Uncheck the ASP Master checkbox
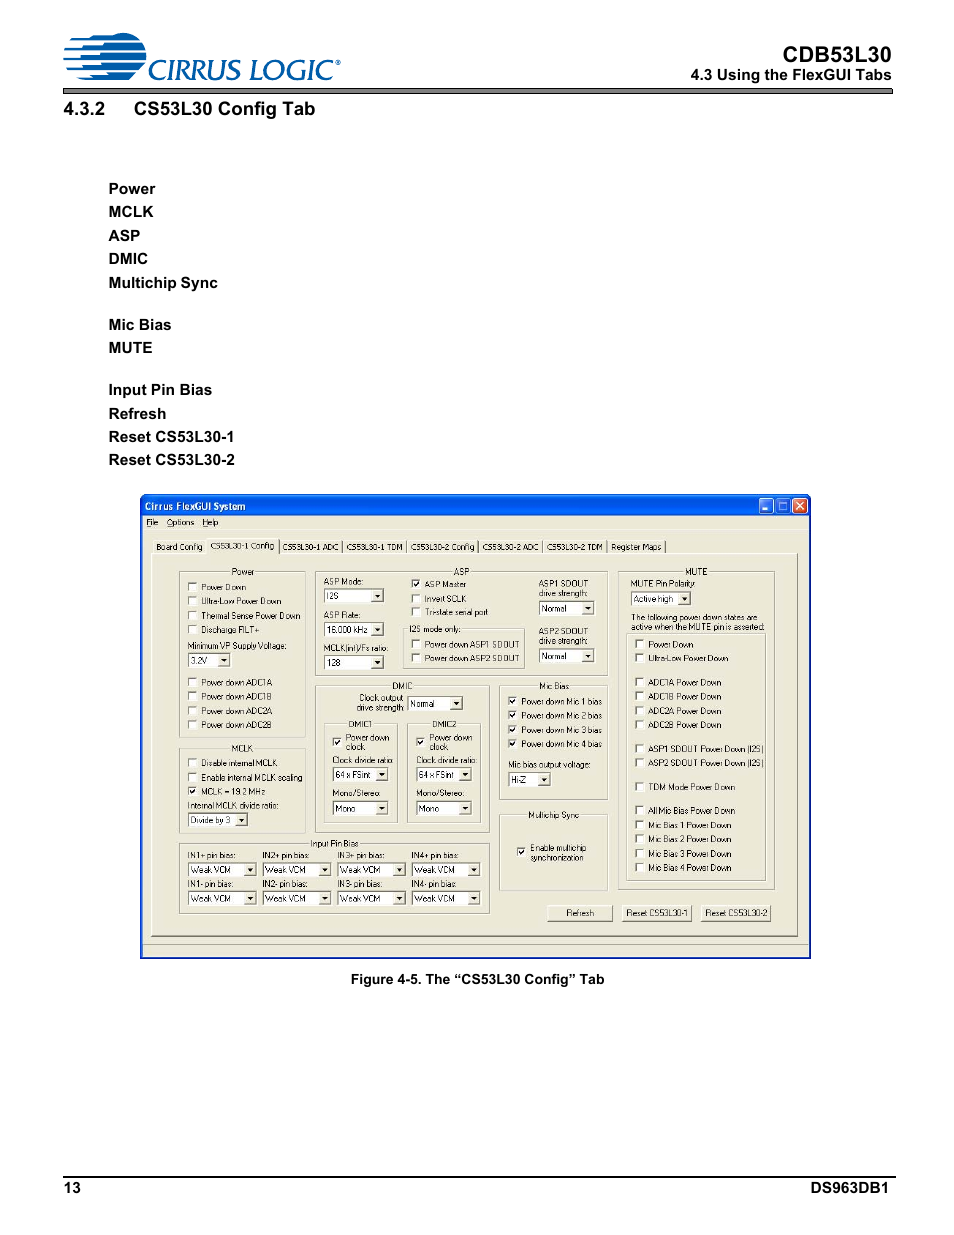 coord(416,584)
